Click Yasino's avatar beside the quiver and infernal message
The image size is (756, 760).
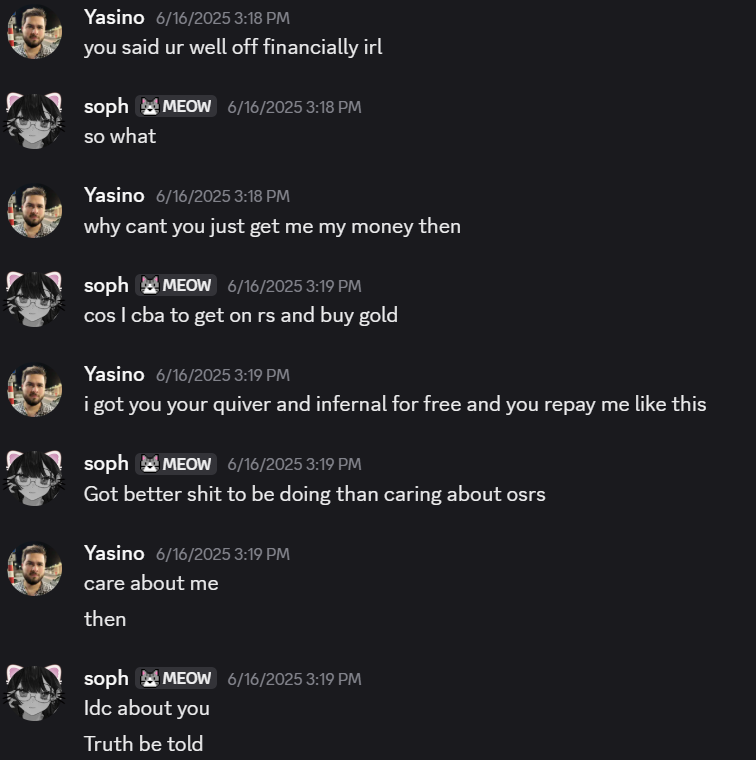(x=35, y=389)
